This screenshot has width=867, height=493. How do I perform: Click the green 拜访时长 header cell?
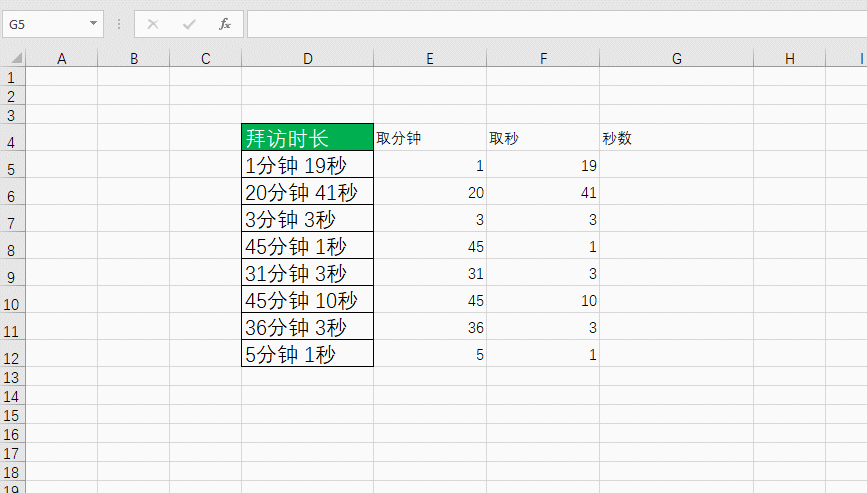point(307,138)
